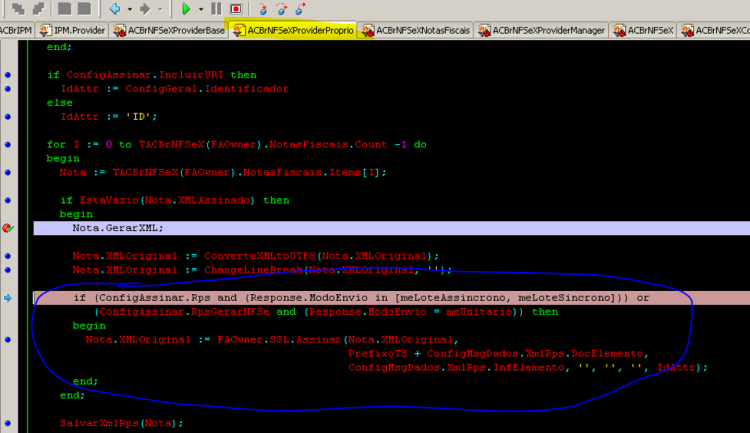Toggle breakpoint at the 'if EstaVazio' line gutter
750x433 pixels.
8,200
